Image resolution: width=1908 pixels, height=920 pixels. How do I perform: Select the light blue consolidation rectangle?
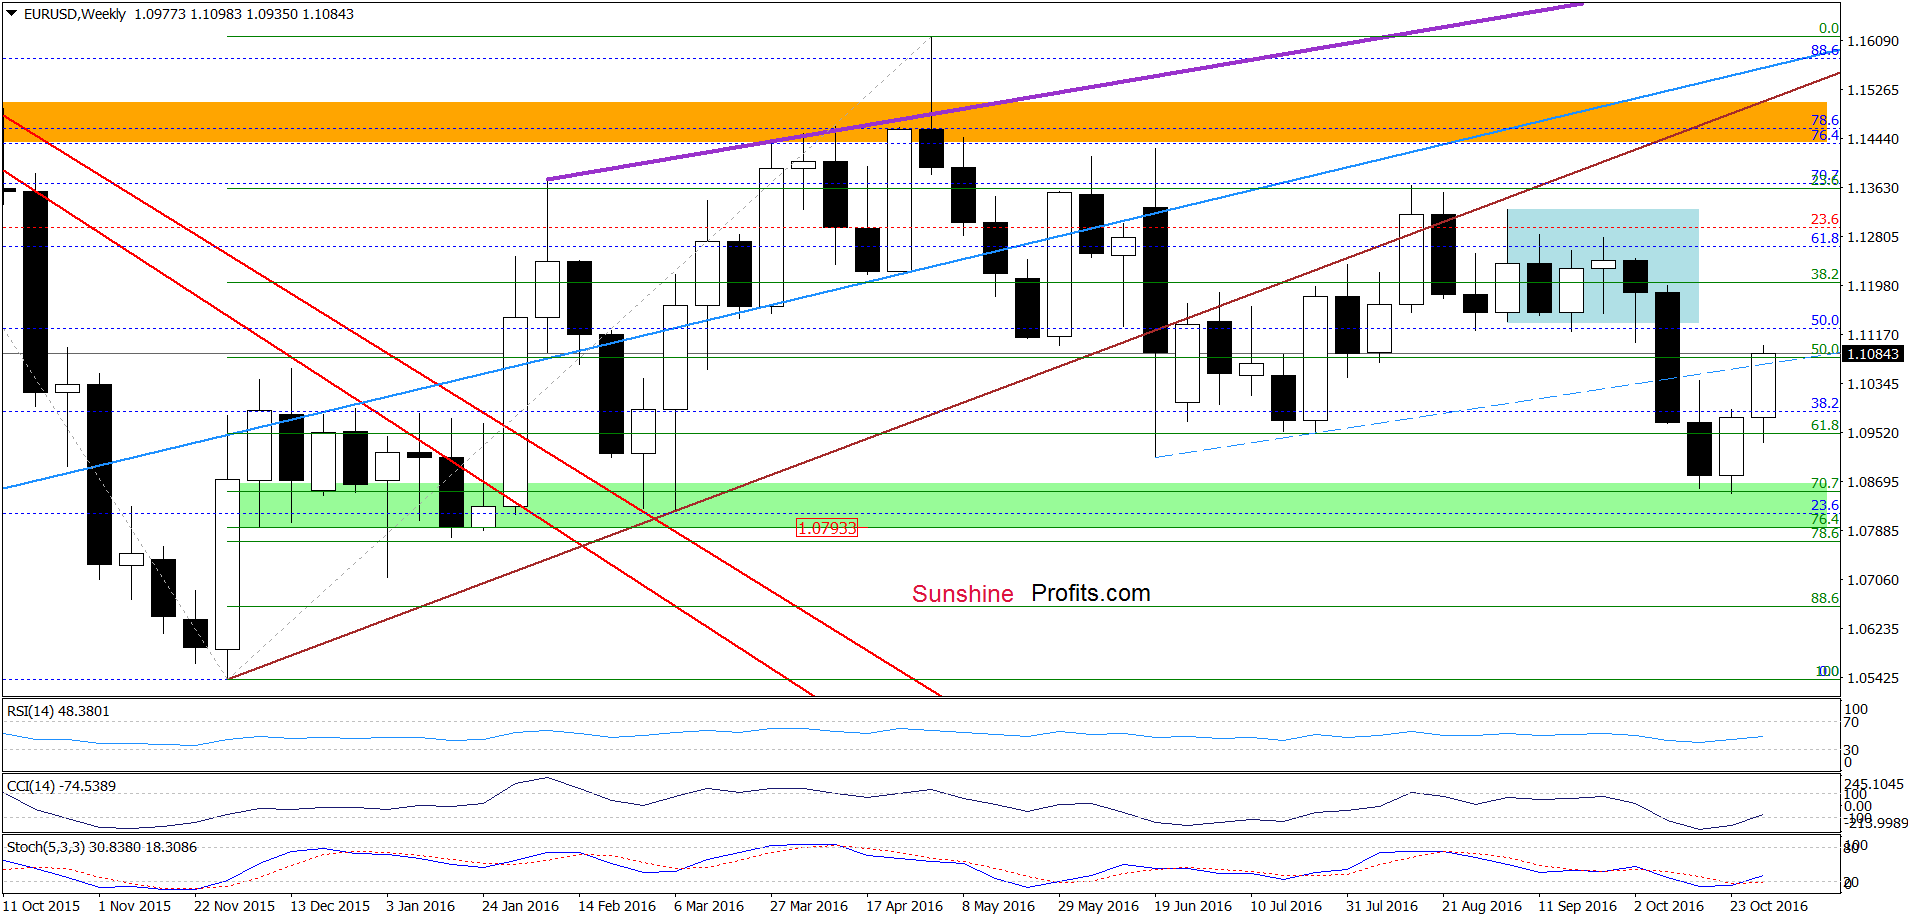(1602, 266)
